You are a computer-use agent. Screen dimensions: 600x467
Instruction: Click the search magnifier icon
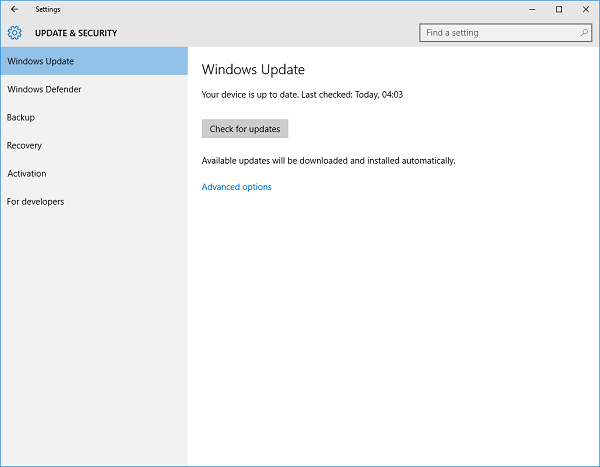point(584,33)
